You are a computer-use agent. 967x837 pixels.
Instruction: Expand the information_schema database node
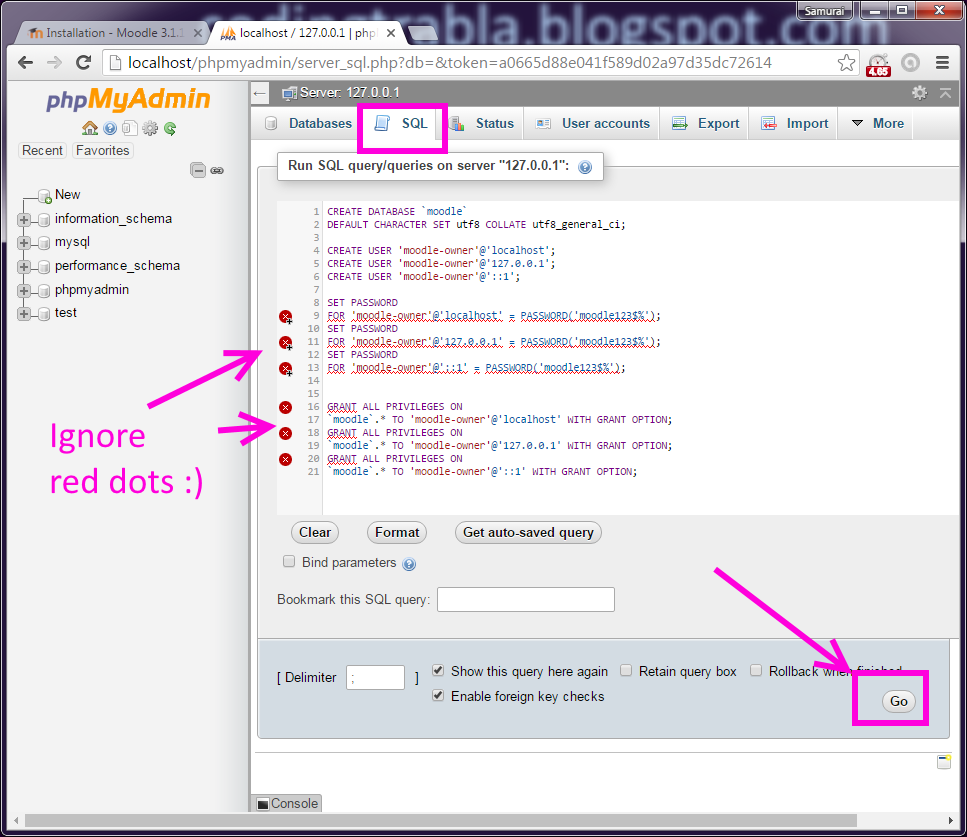click(x=24, y=218)
